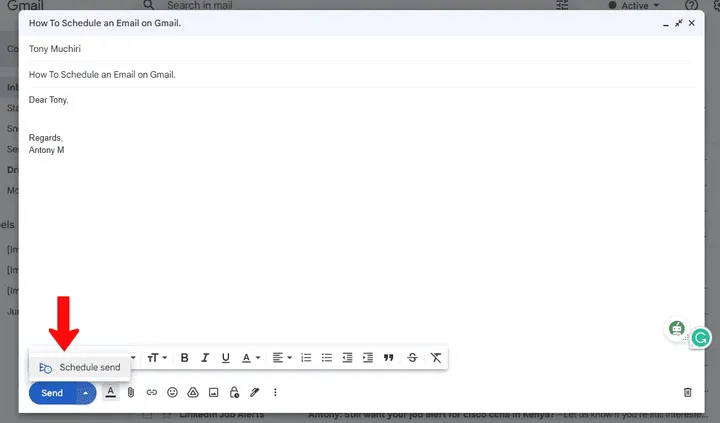Open the font size dropdown
The width and height of the screenshot is (720, 423).
coord(156,358)
